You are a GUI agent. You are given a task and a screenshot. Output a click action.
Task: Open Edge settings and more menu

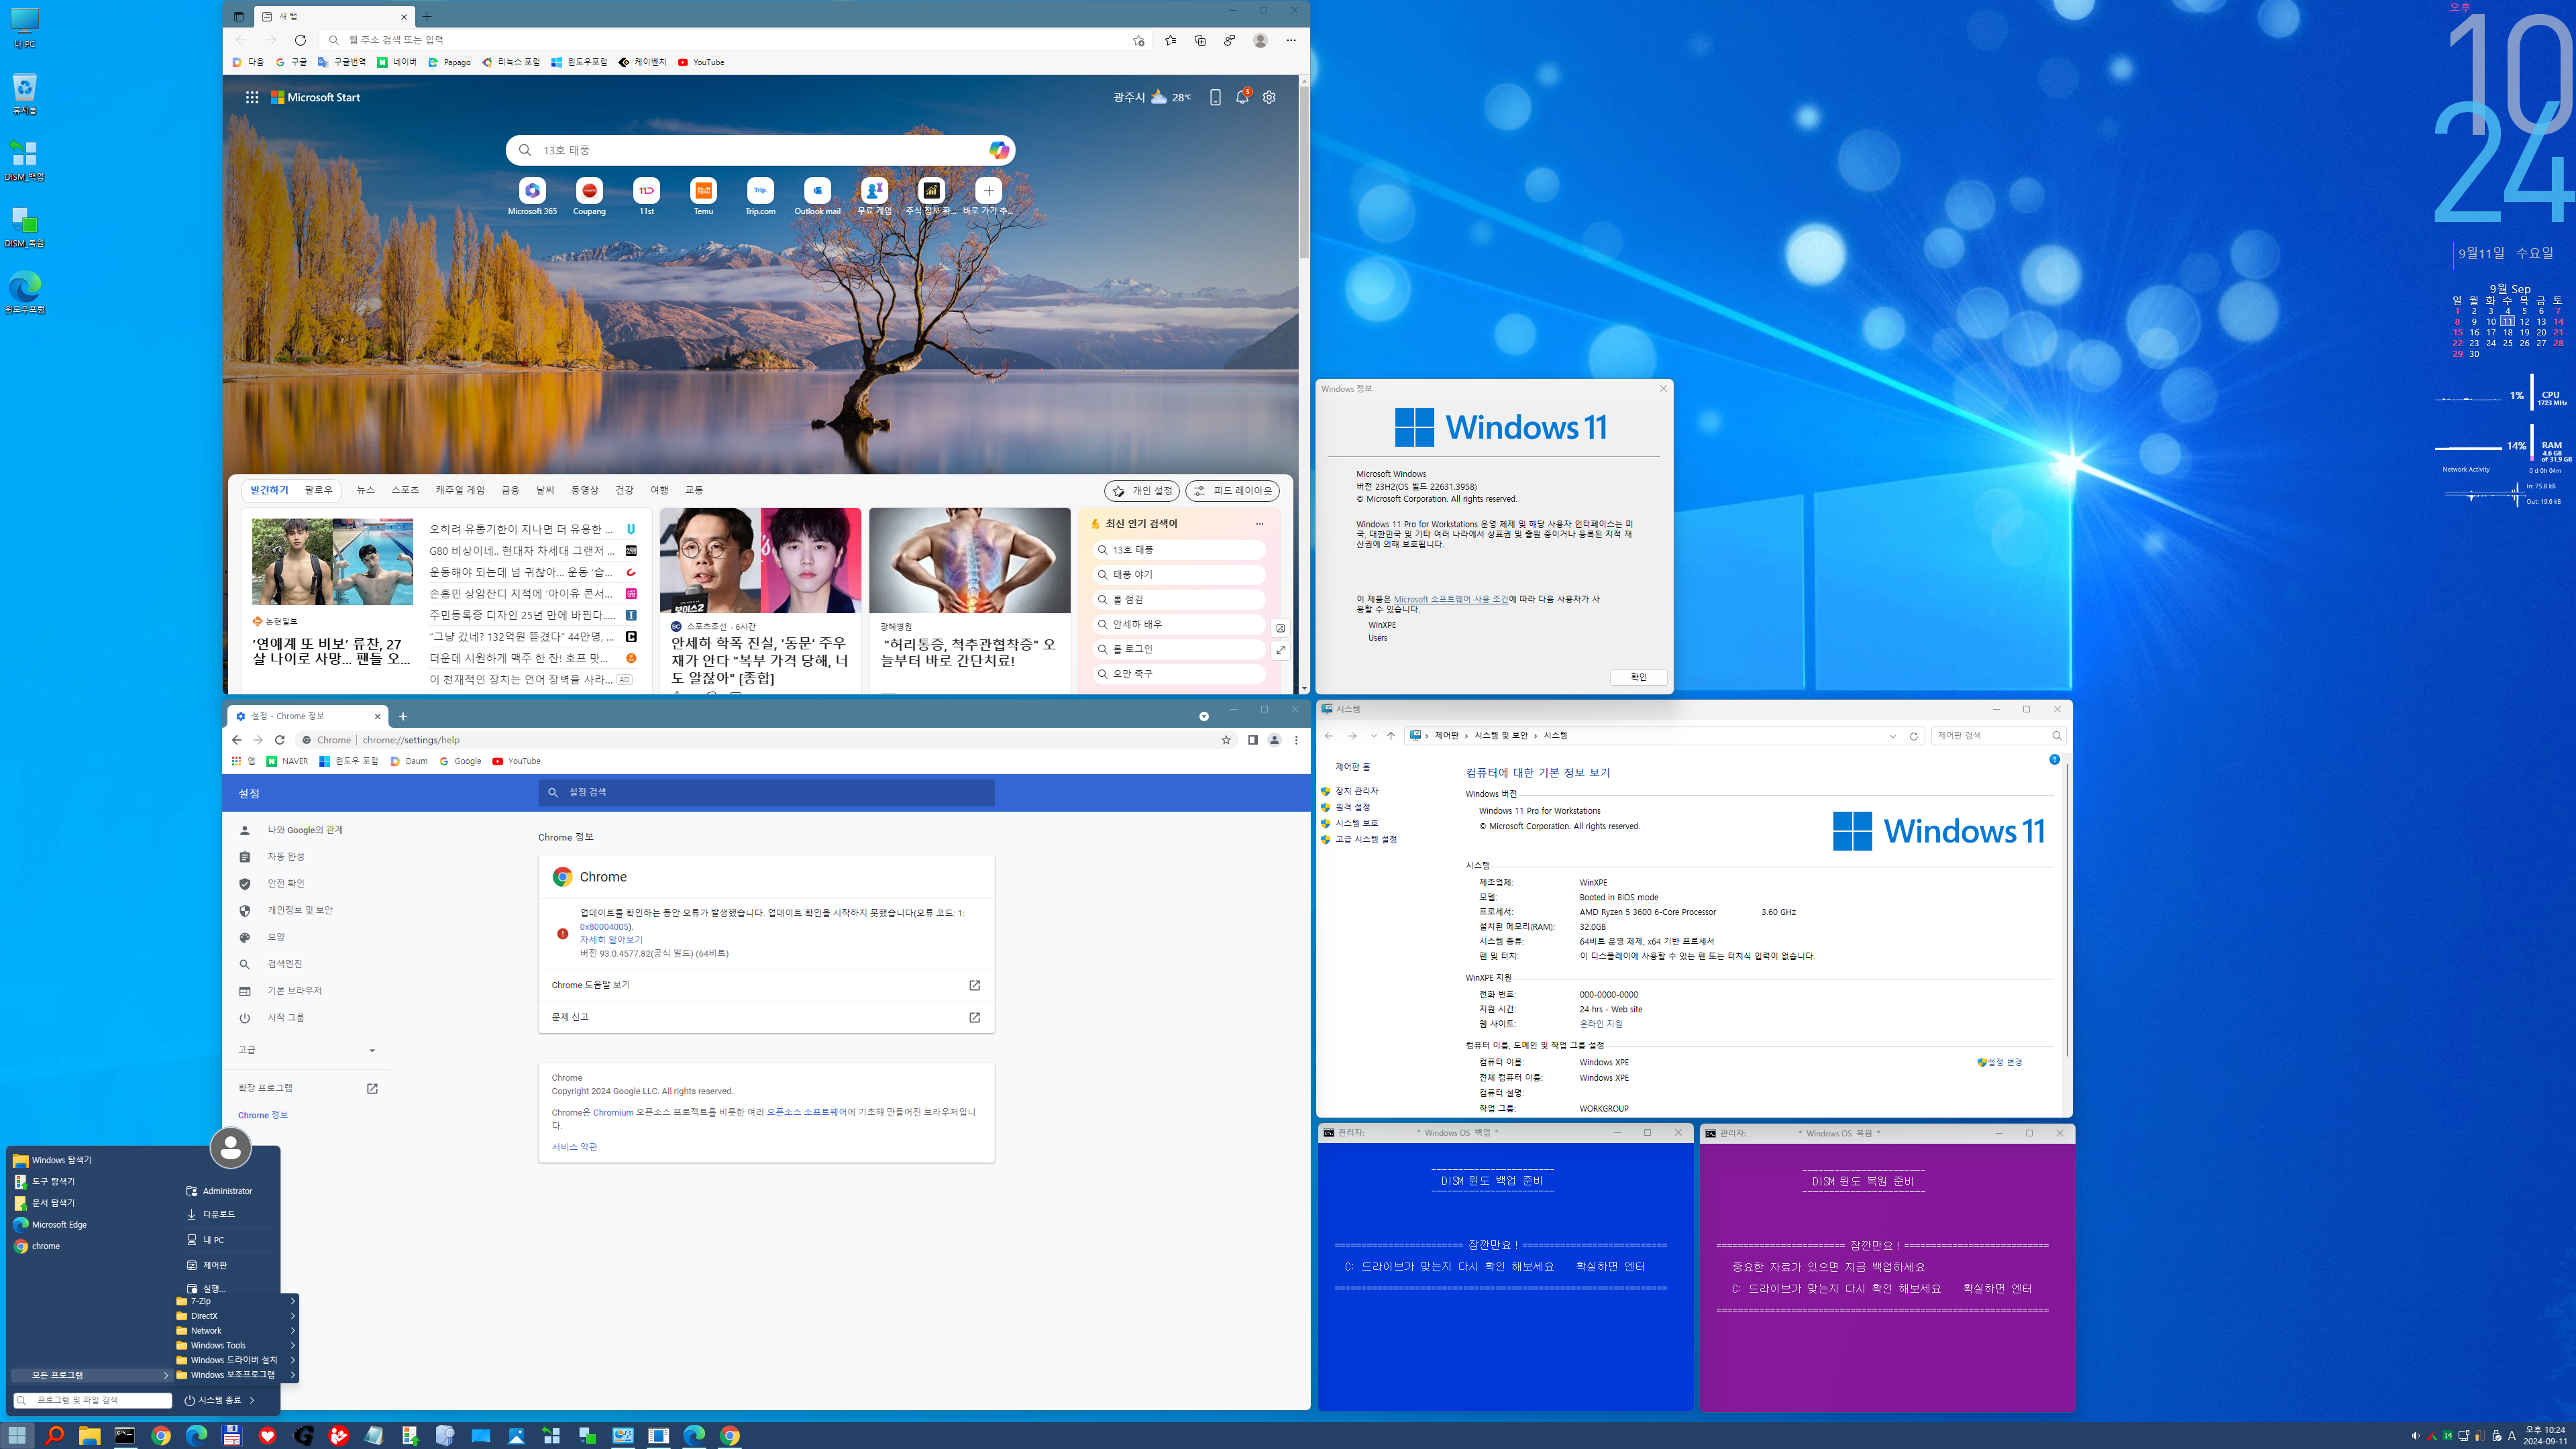click(x=1291, y=40)
